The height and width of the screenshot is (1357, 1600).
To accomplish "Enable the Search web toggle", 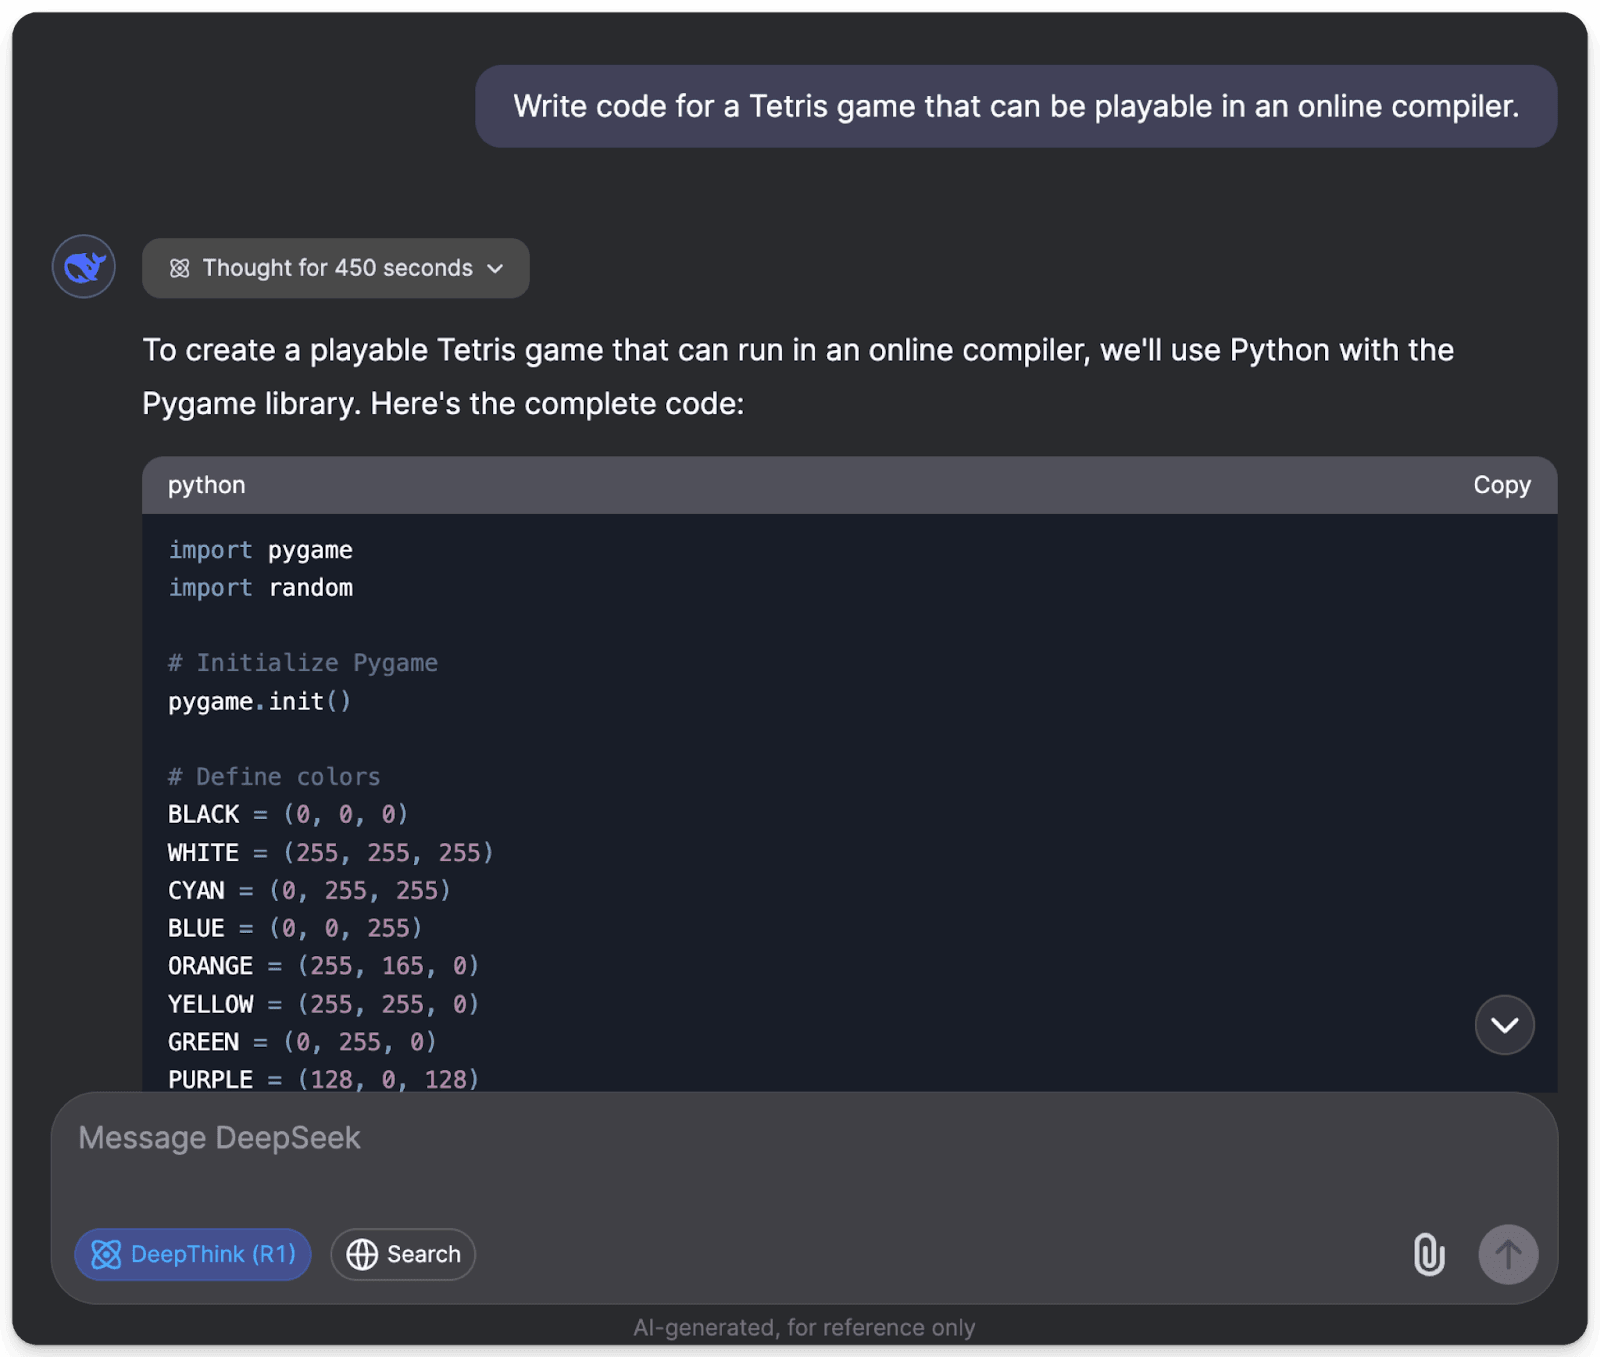I will coord(403,1254).
